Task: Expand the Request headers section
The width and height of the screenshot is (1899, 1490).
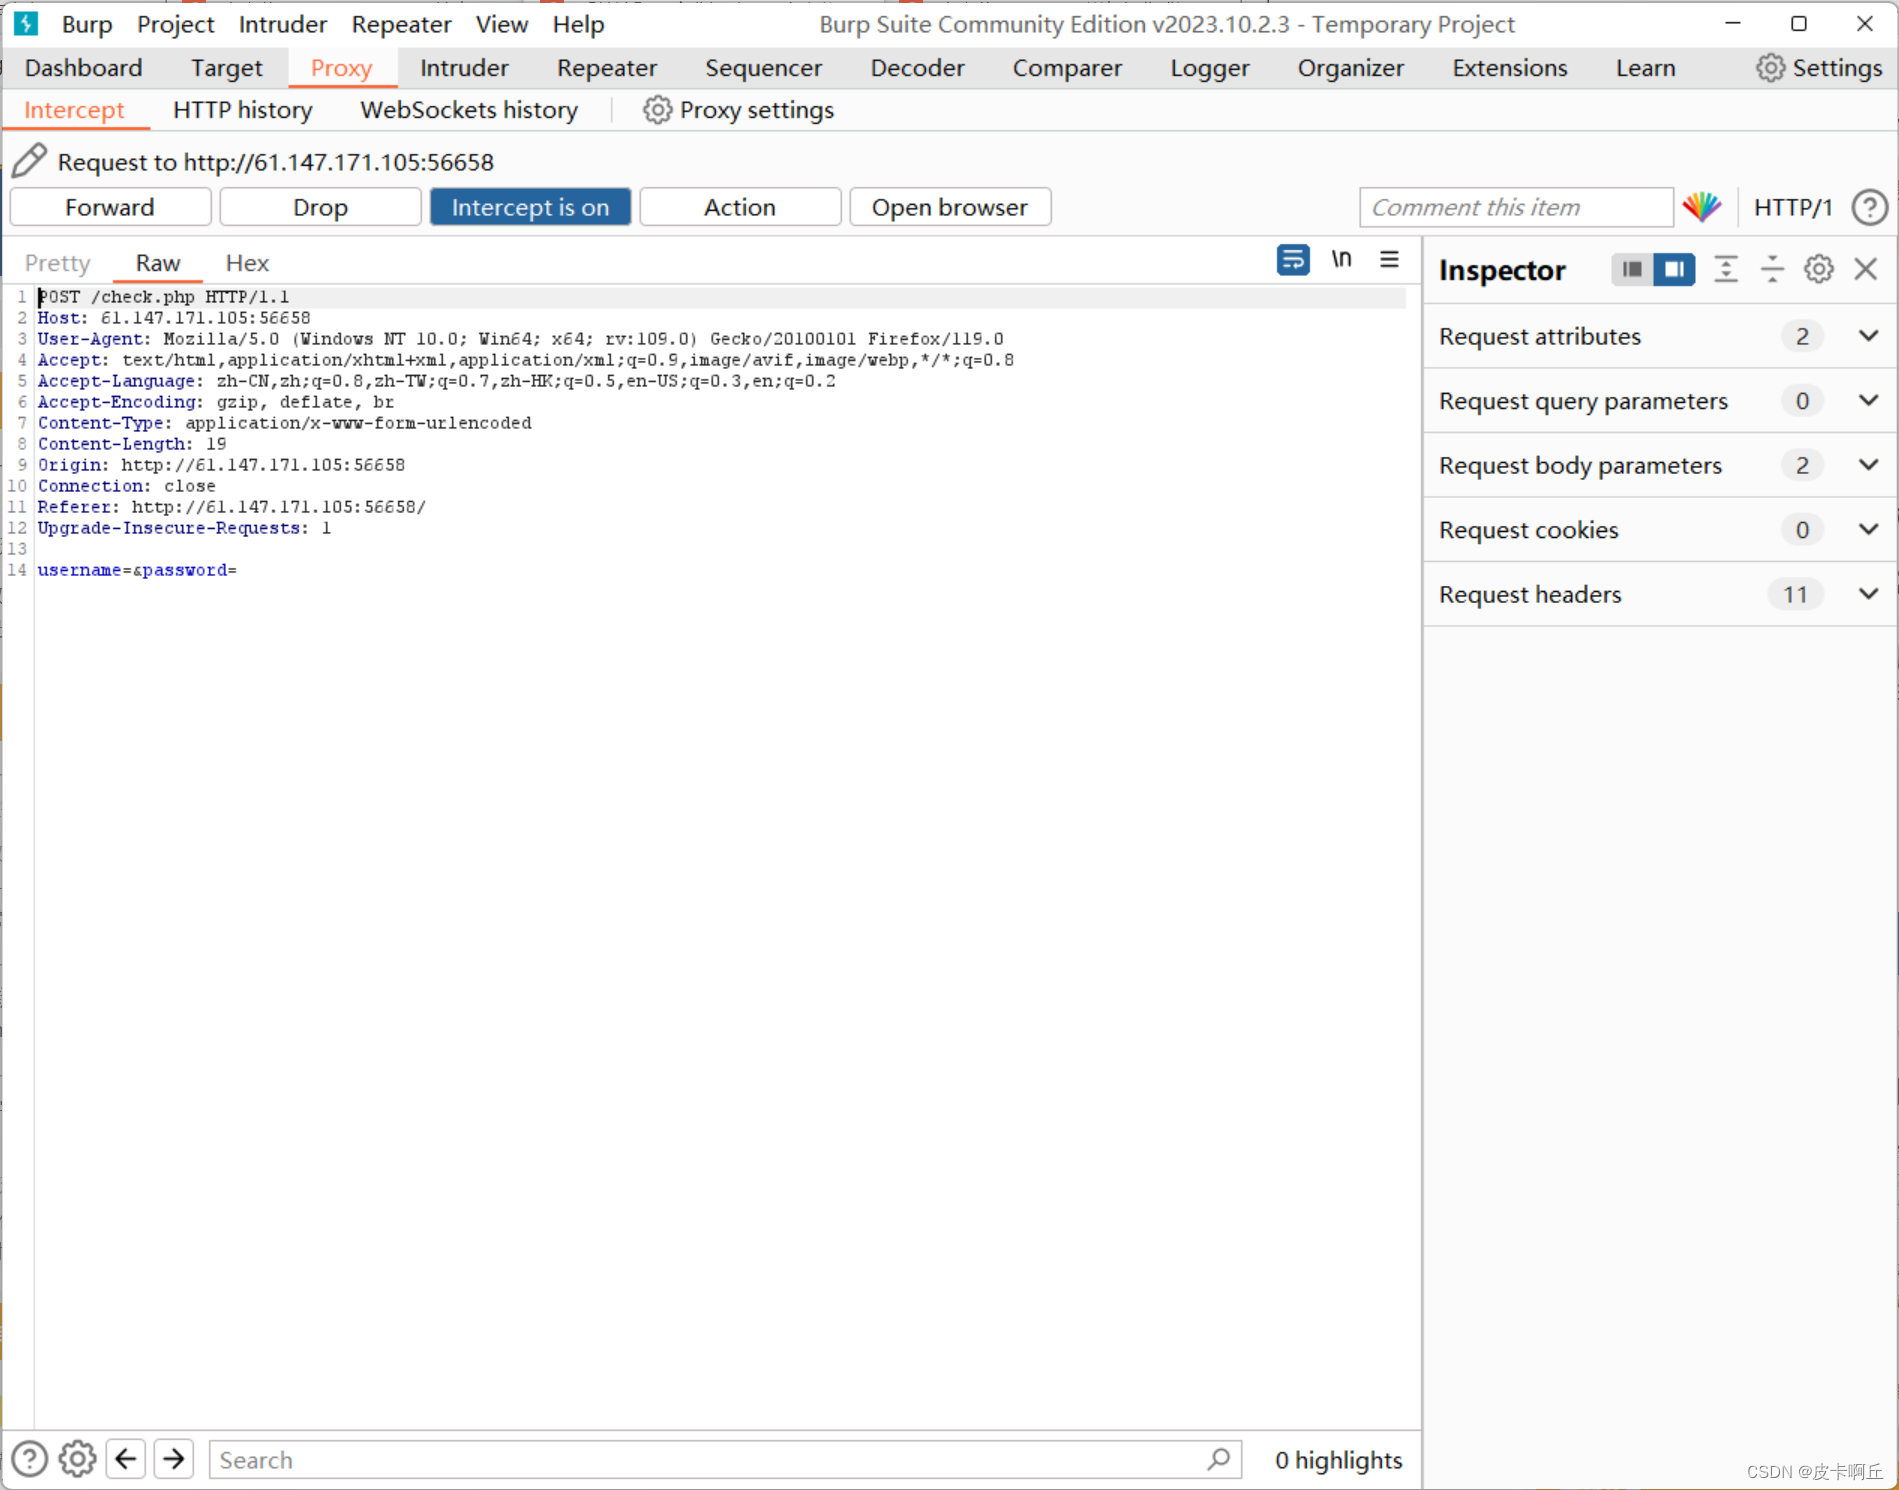Action: click(x=1868, y=593)
